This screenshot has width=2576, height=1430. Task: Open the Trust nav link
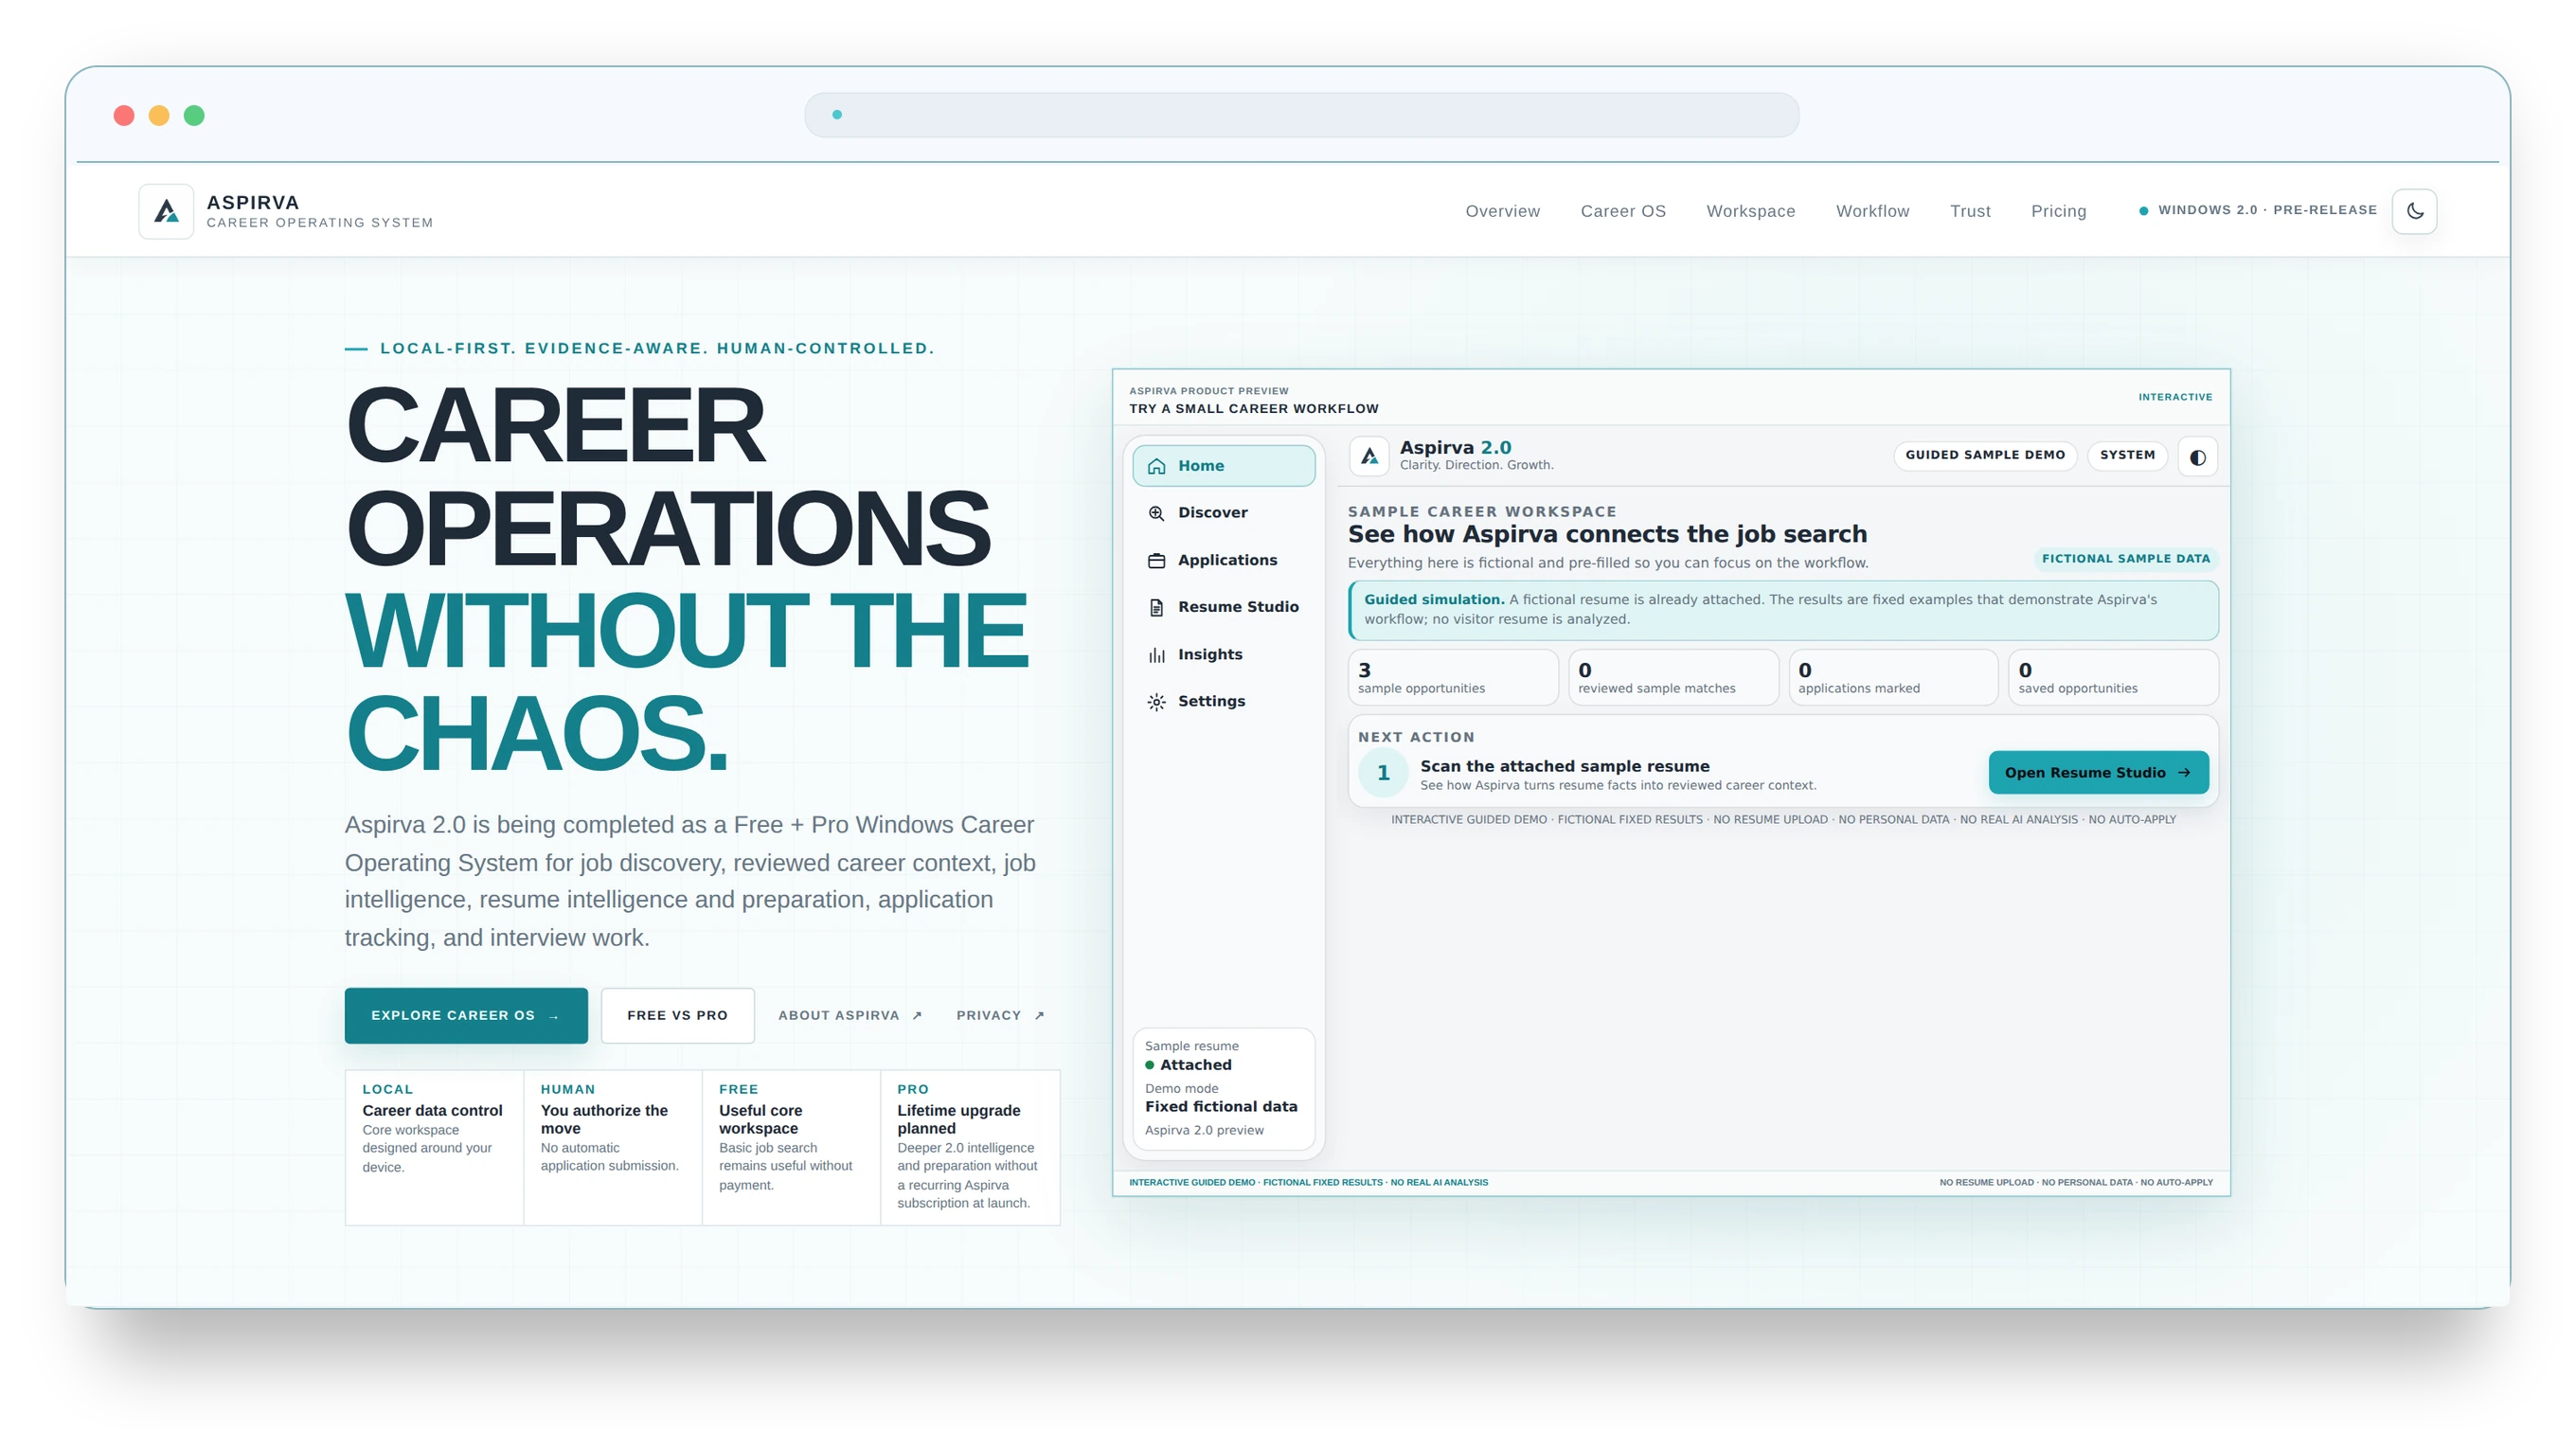1970,211
